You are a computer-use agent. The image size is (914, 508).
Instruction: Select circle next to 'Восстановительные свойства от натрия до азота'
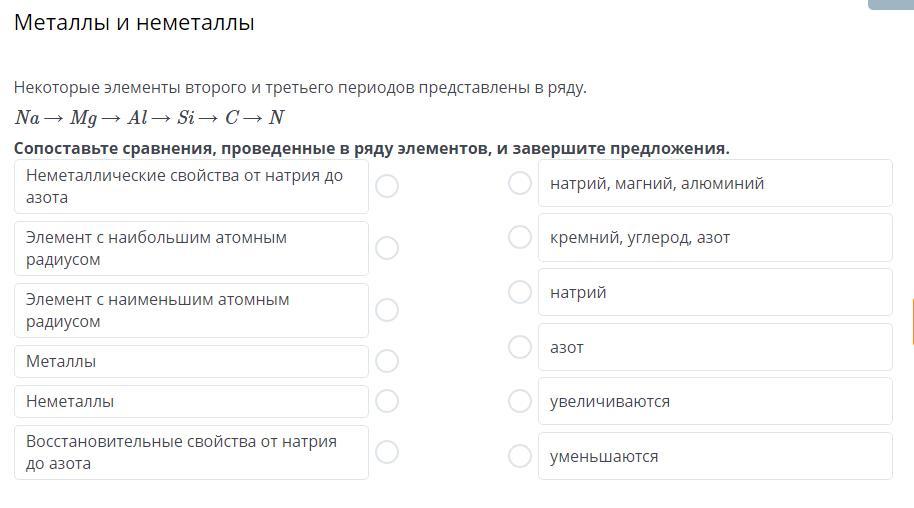point(387,452)
